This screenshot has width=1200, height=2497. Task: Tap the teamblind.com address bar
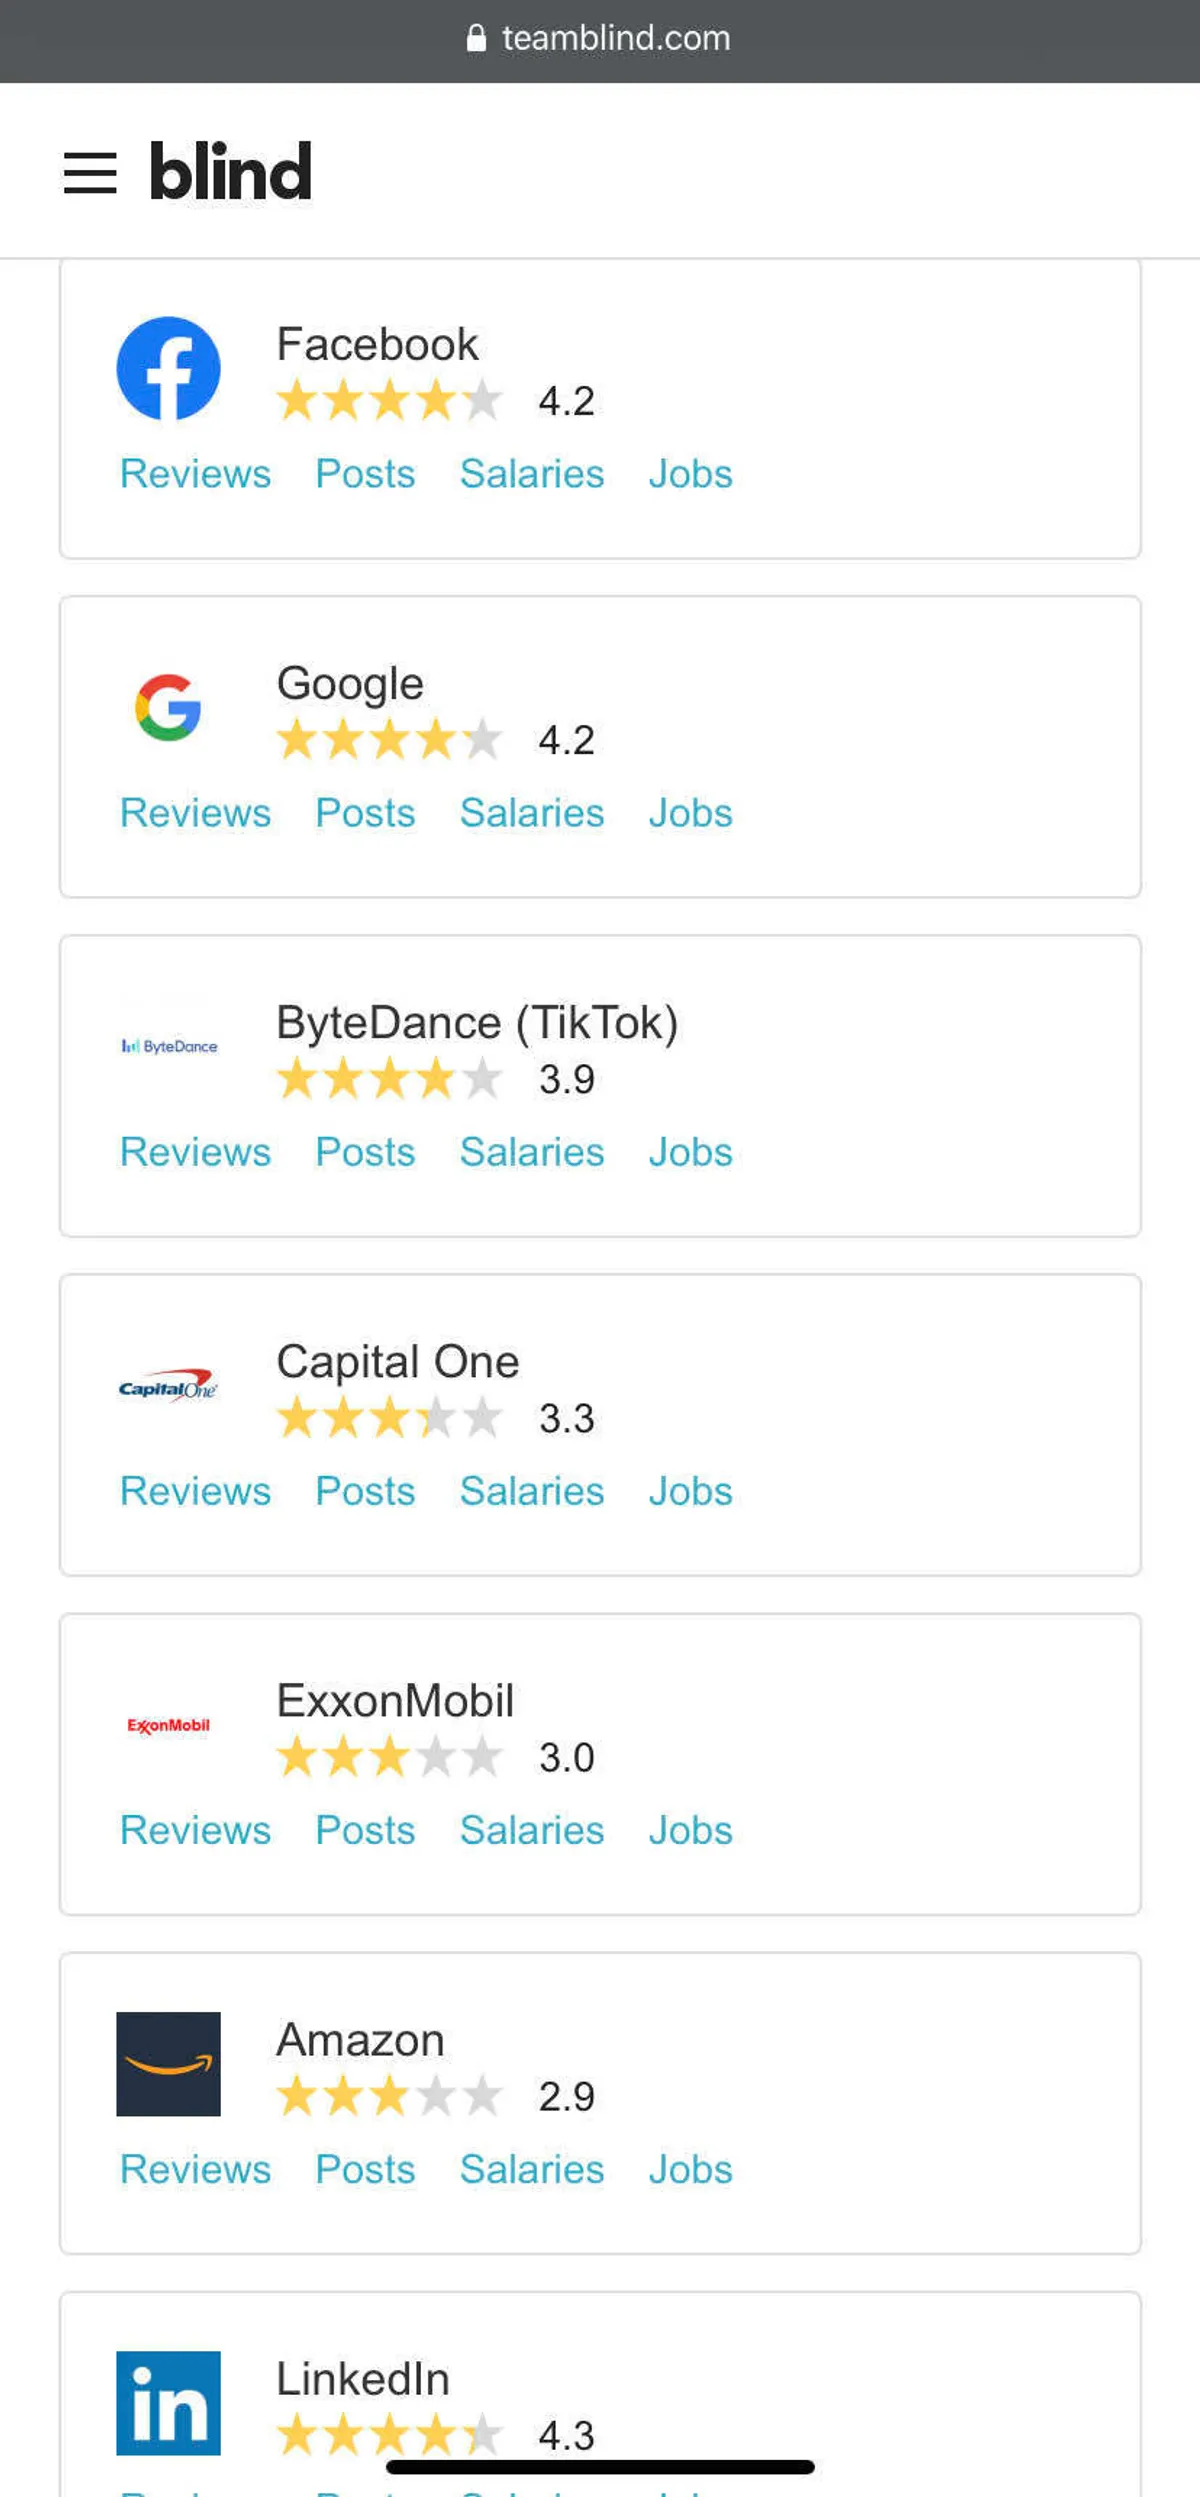point(600,39)
